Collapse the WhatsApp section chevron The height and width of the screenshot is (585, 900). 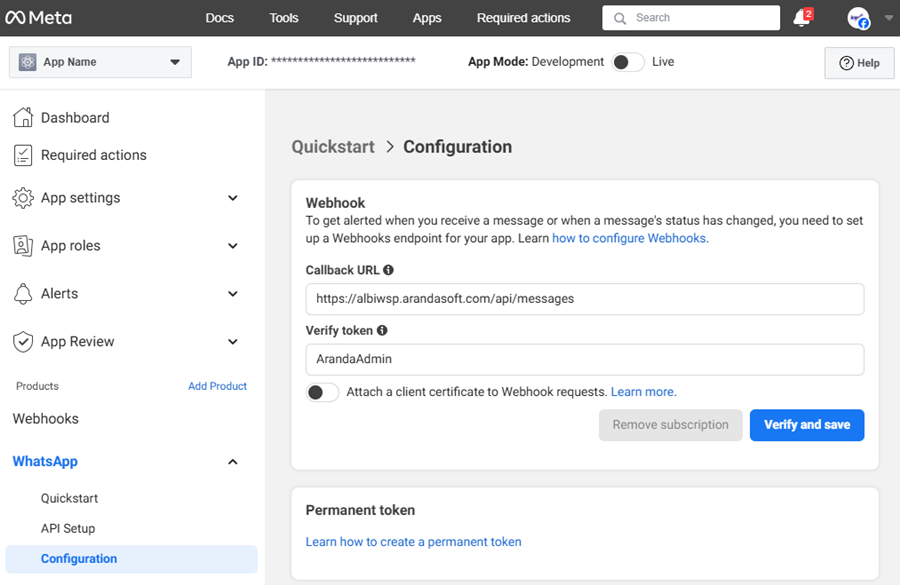tap(232, 462)
